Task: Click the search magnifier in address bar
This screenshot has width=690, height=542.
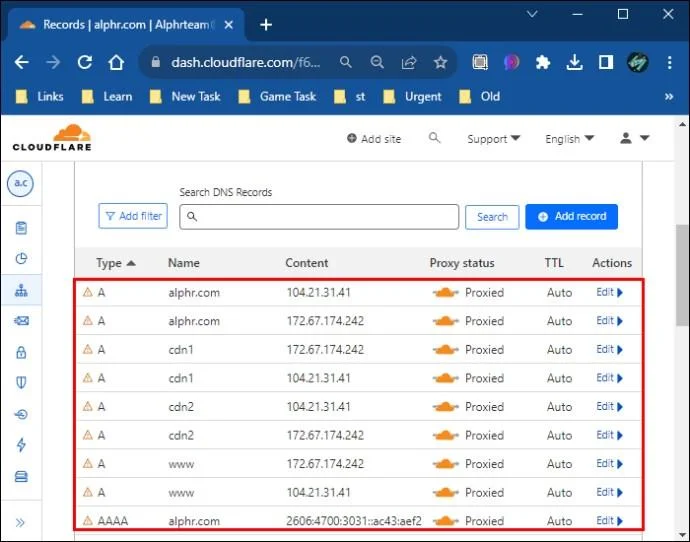Action: 346,62
